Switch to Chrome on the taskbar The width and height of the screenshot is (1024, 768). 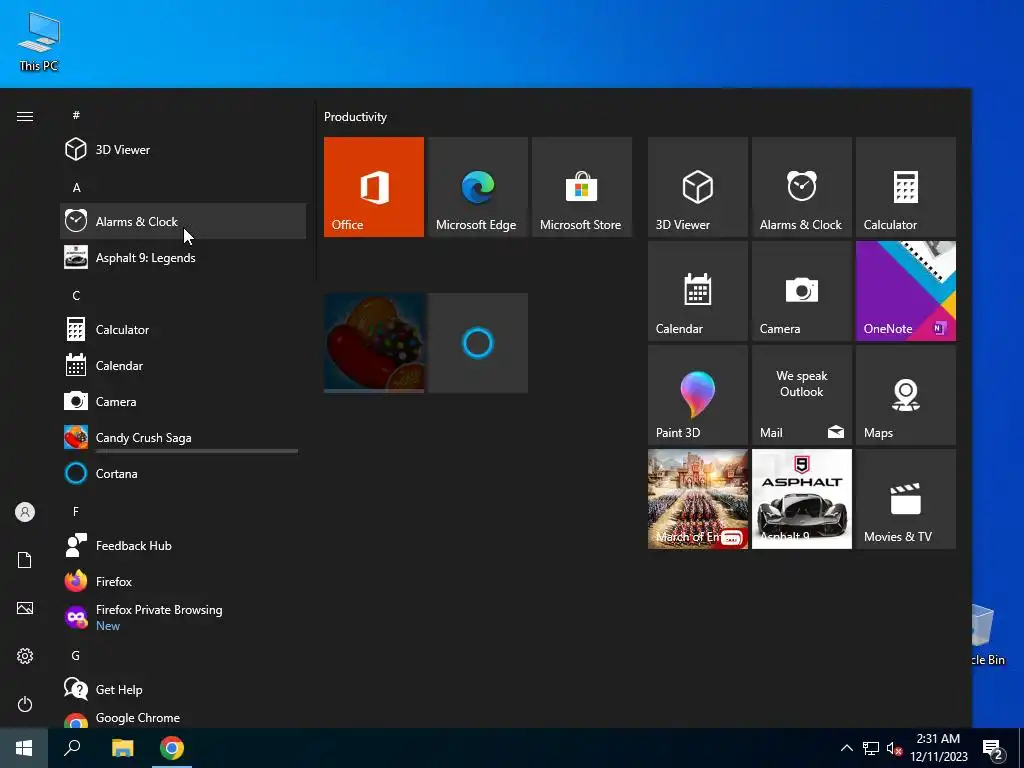[172, 748]
